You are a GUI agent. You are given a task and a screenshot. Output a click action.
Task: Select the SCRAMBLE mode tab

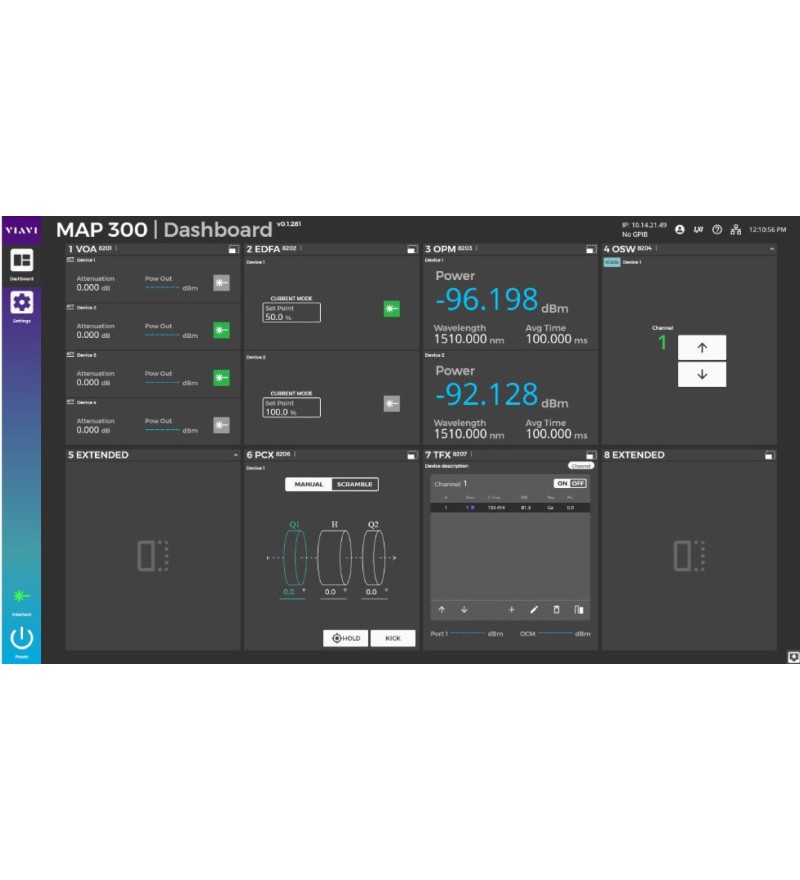pyautogui.click(x=354, y=484)
